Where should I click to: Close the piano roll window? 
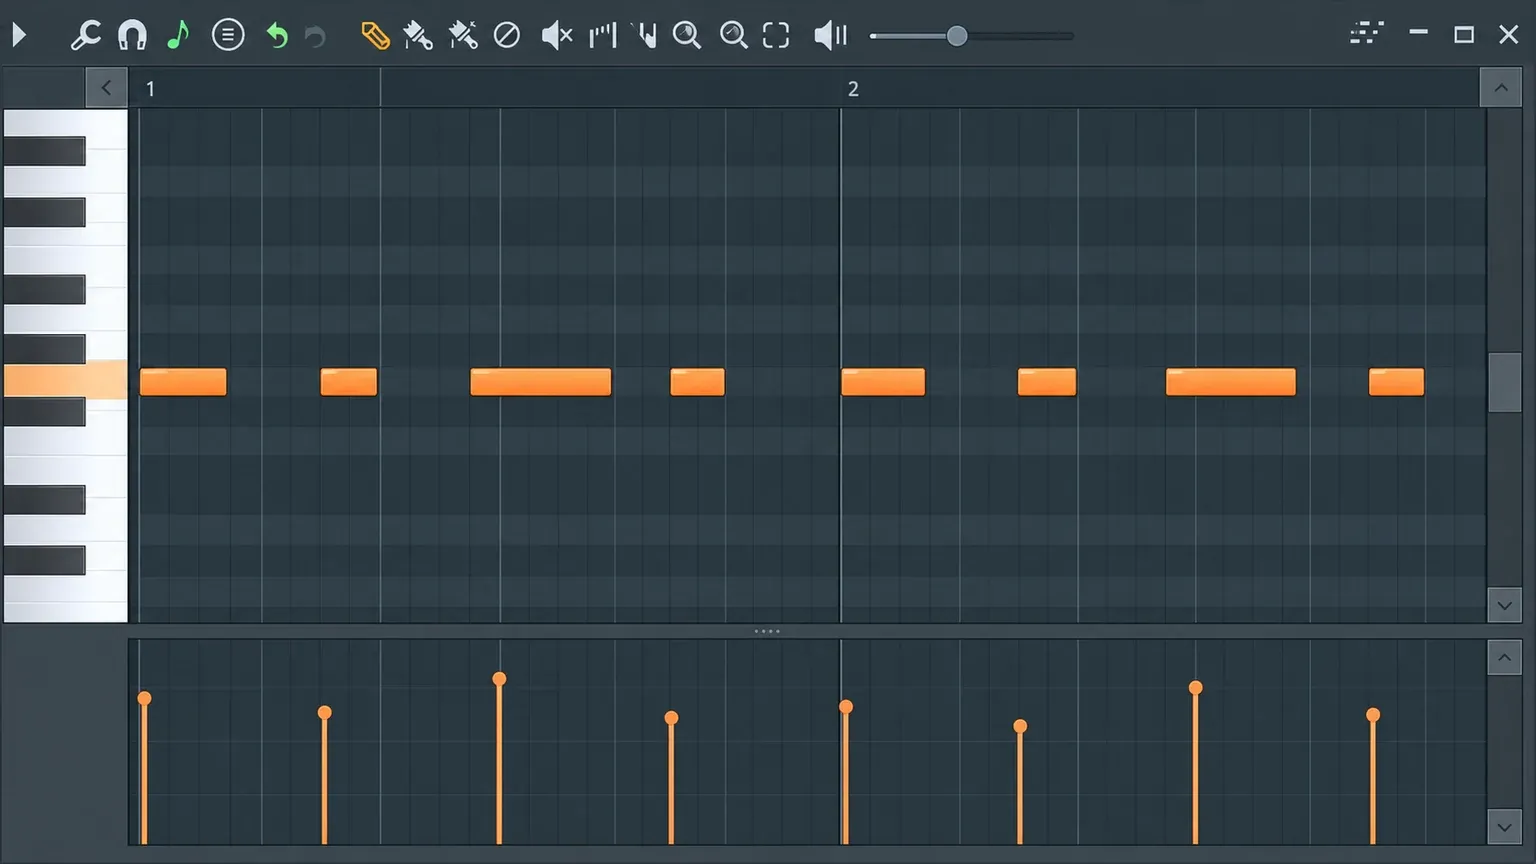pyautogui.click(x=1509, y=35)
